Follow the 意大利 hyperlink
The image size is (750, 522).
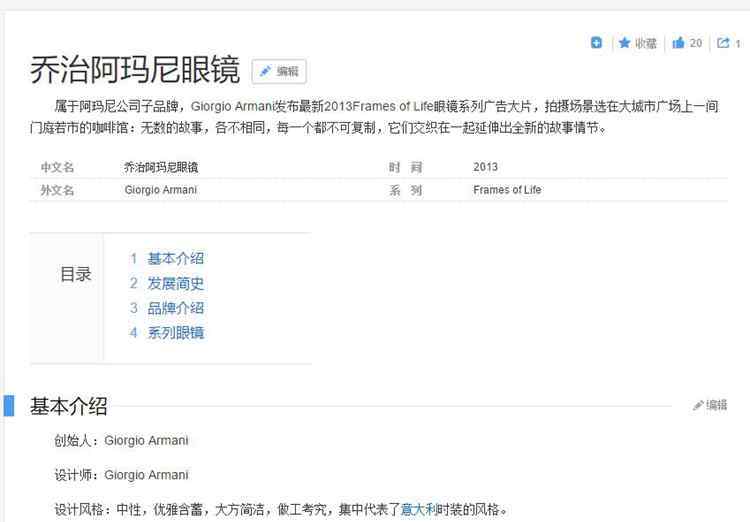point(419,509)
